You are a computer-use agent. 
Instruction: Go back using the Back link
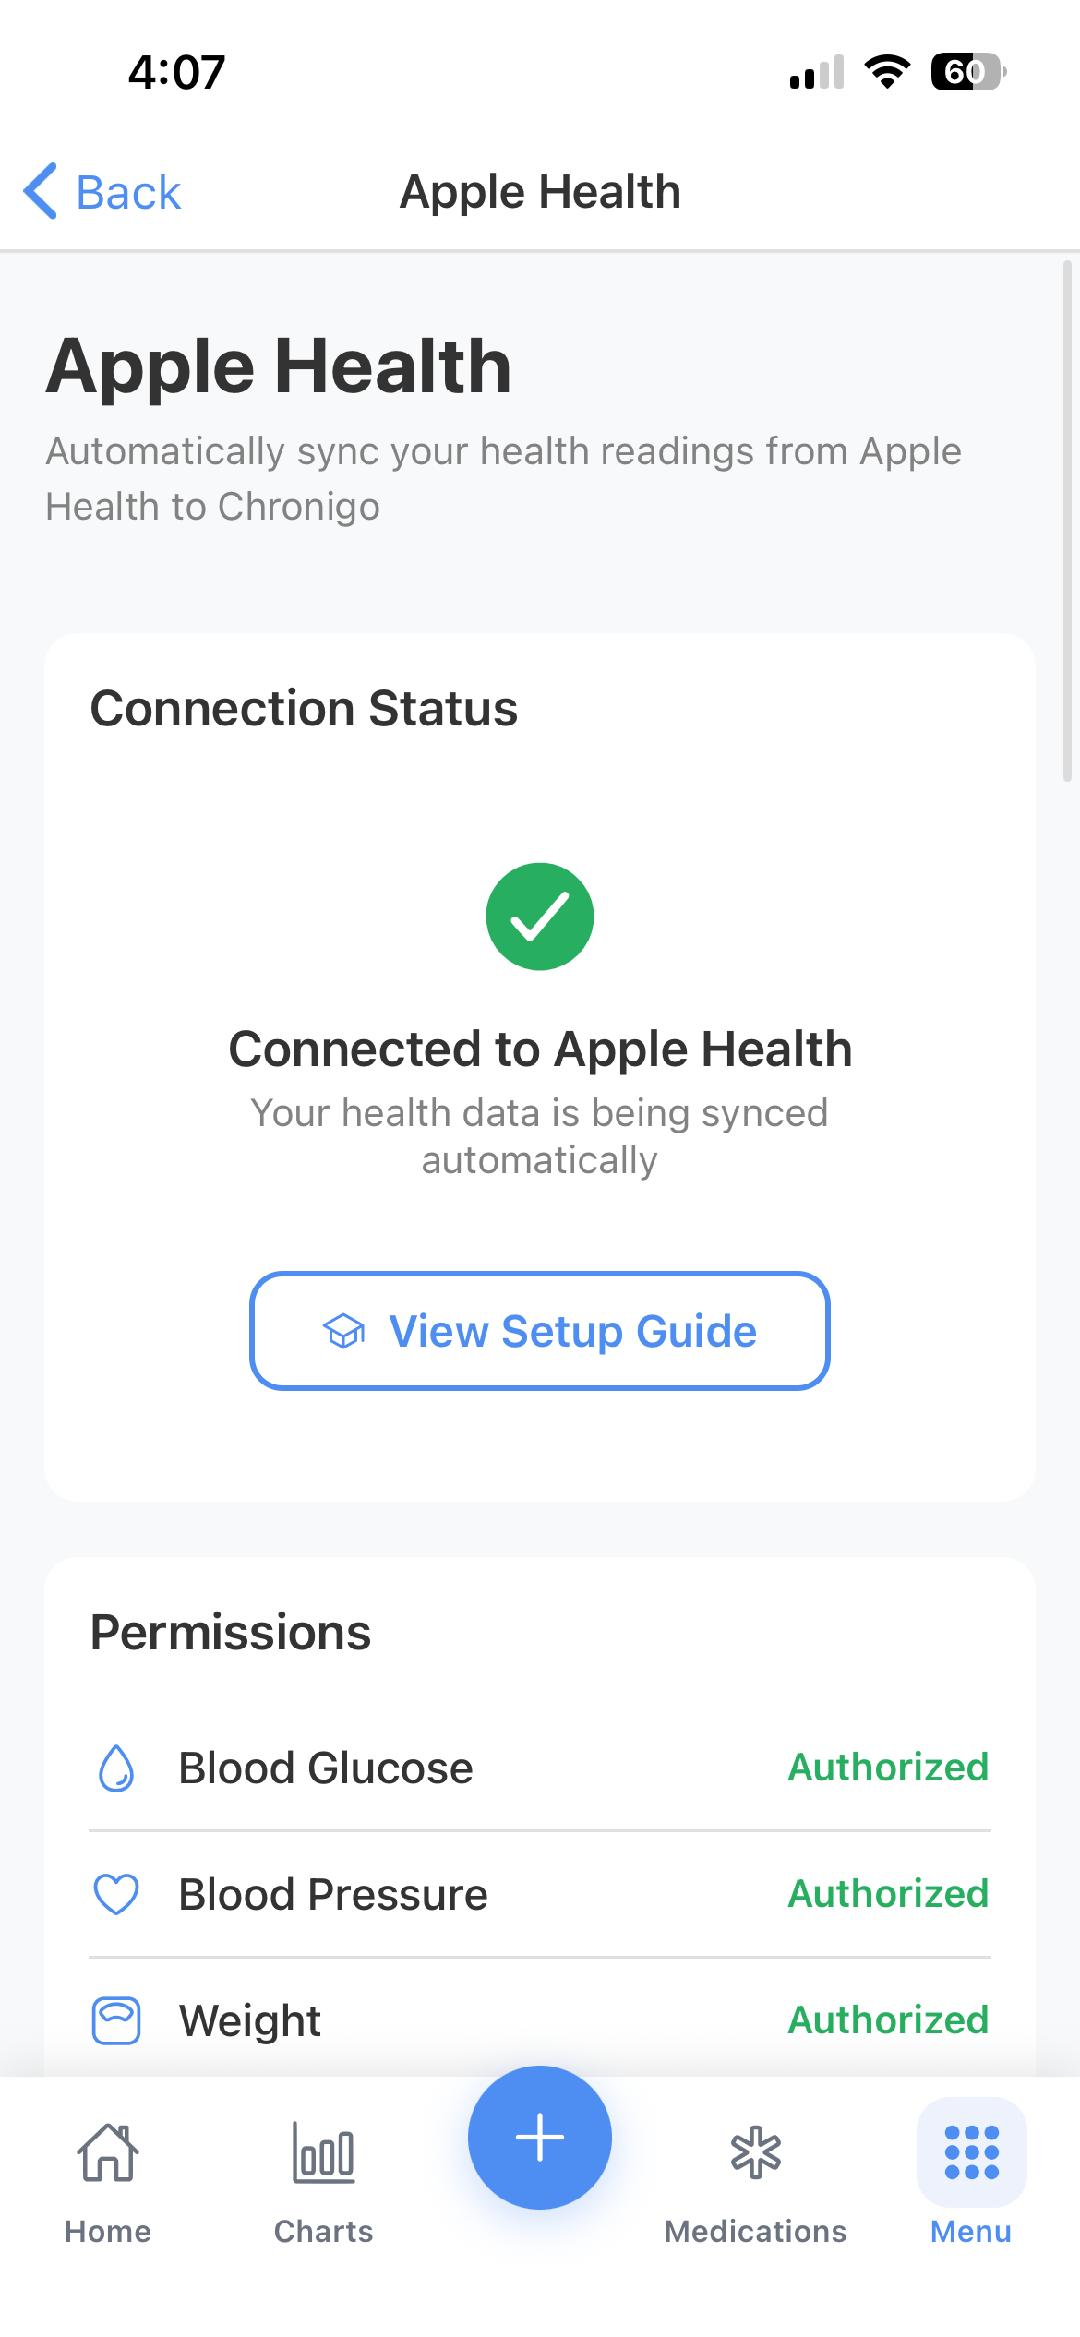tap(128, 192)
